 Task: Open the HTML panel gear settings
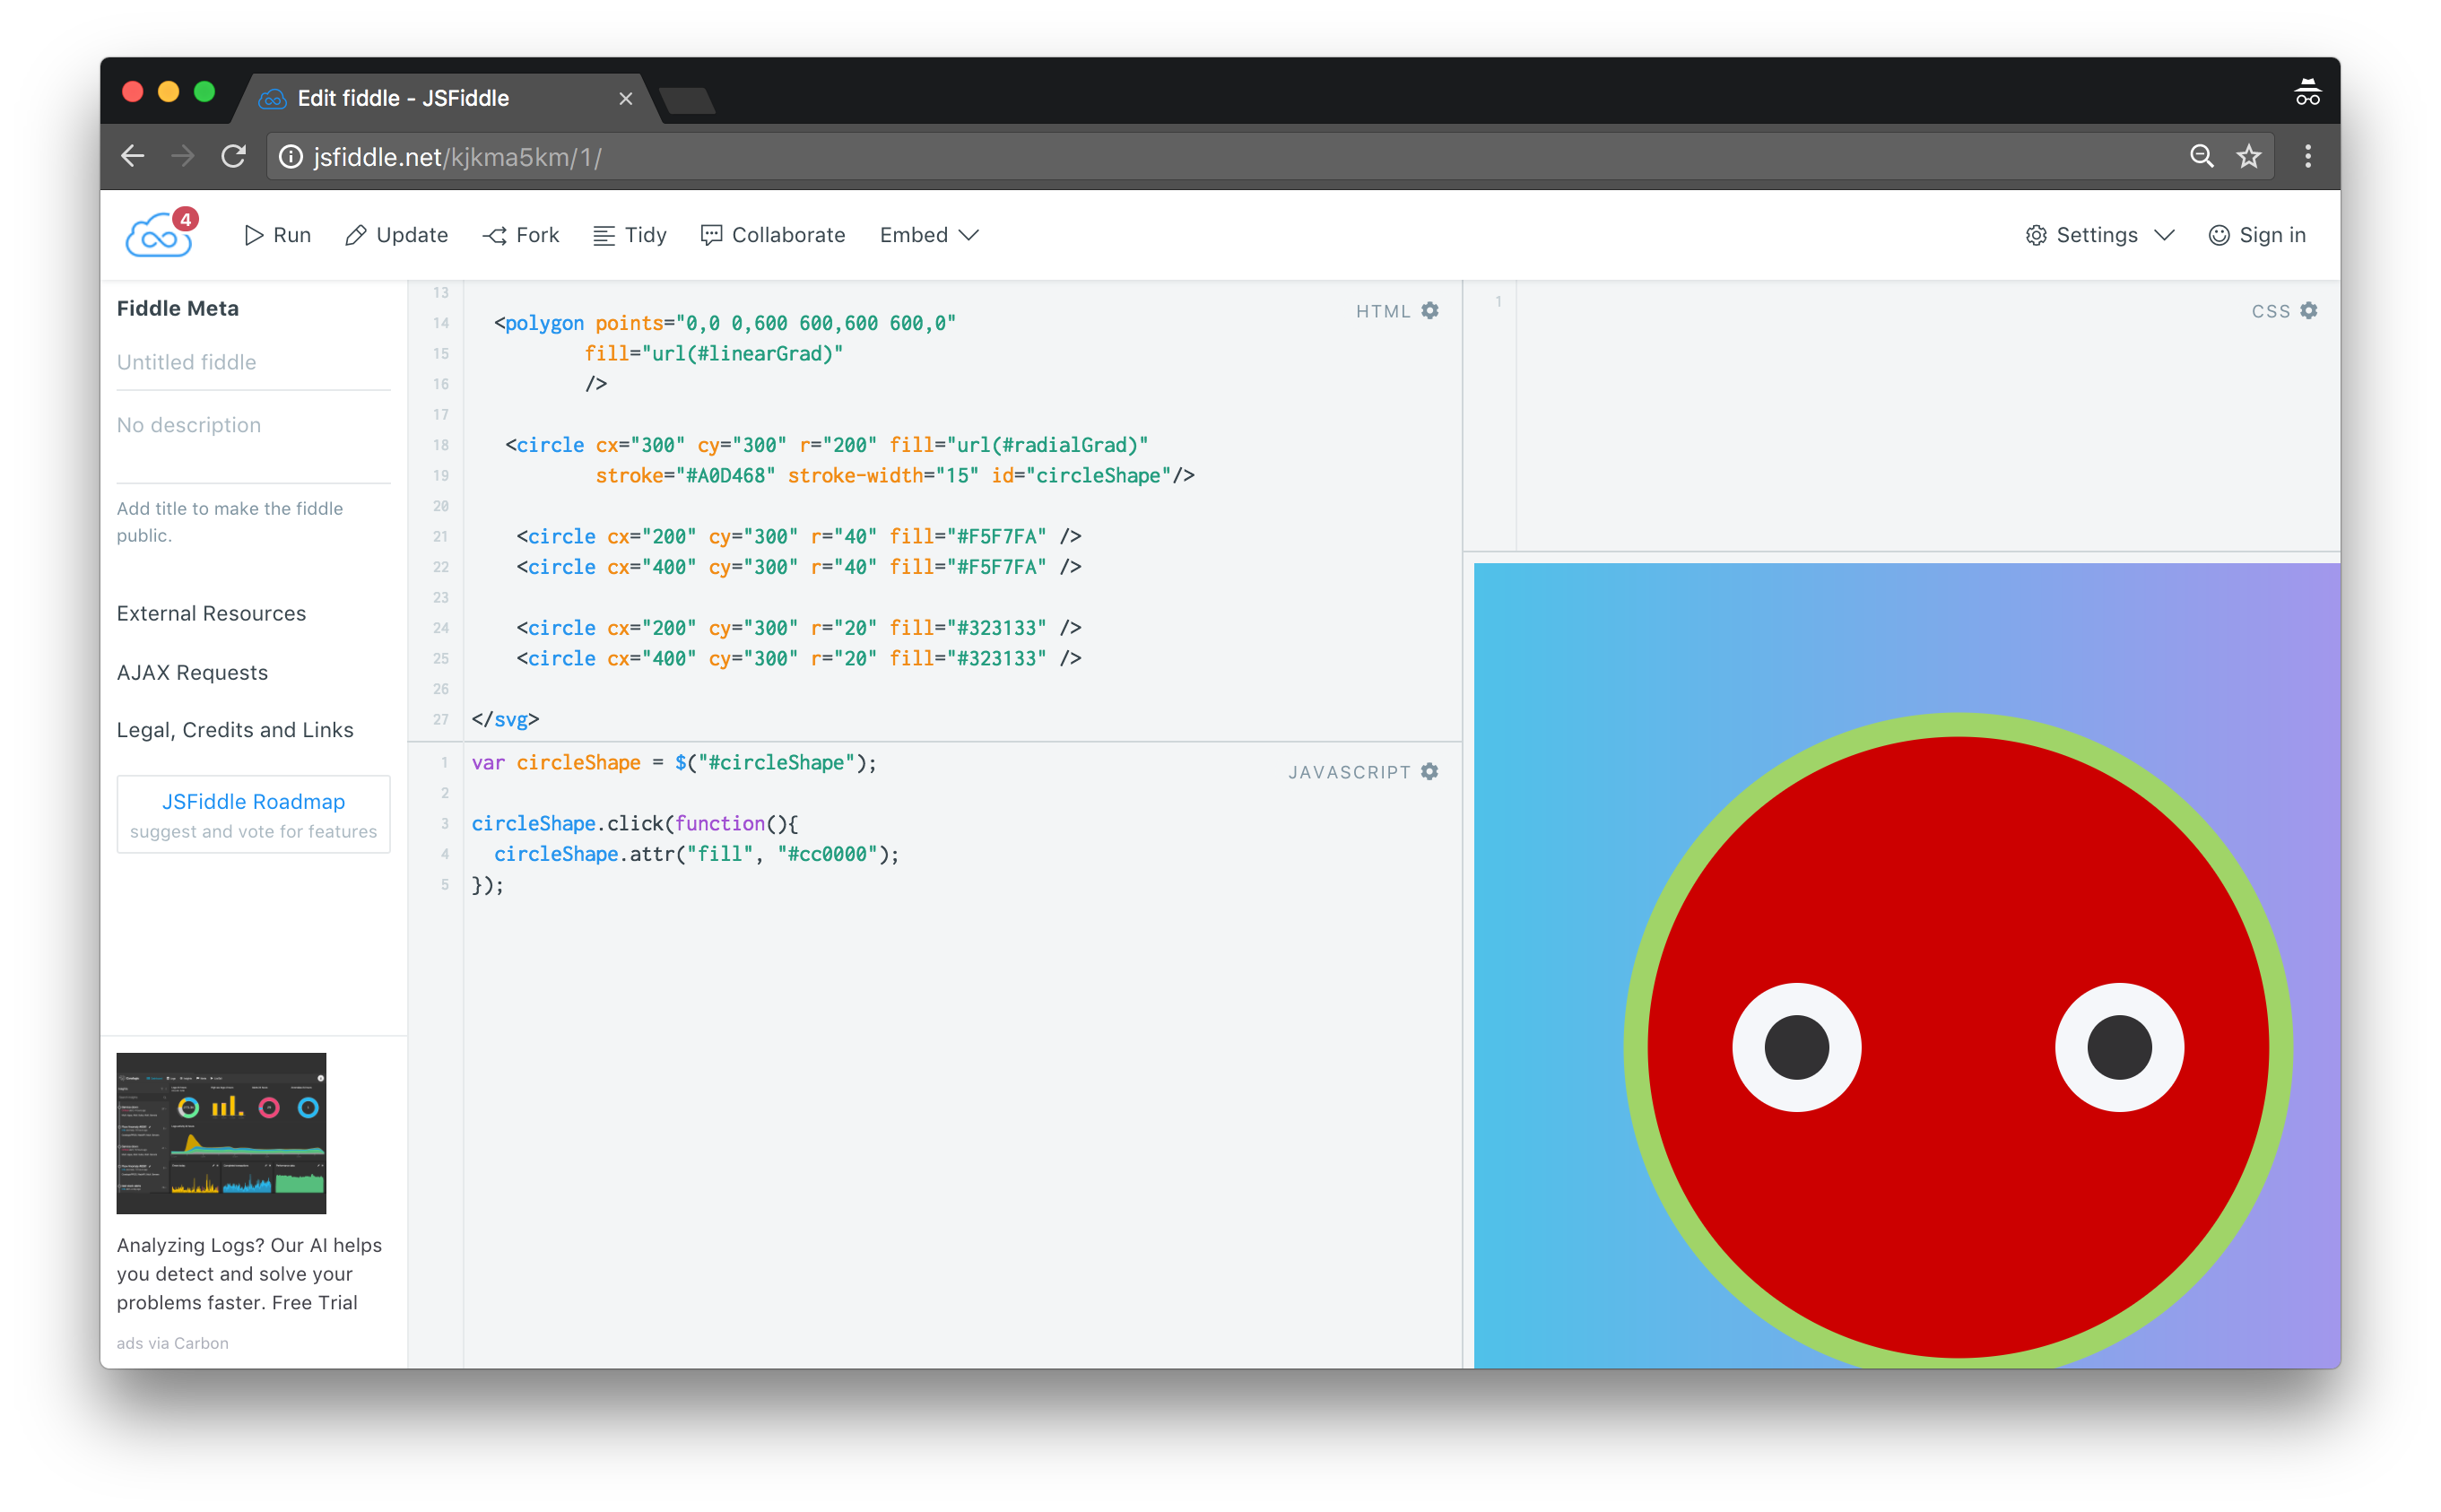[1430, 311]
